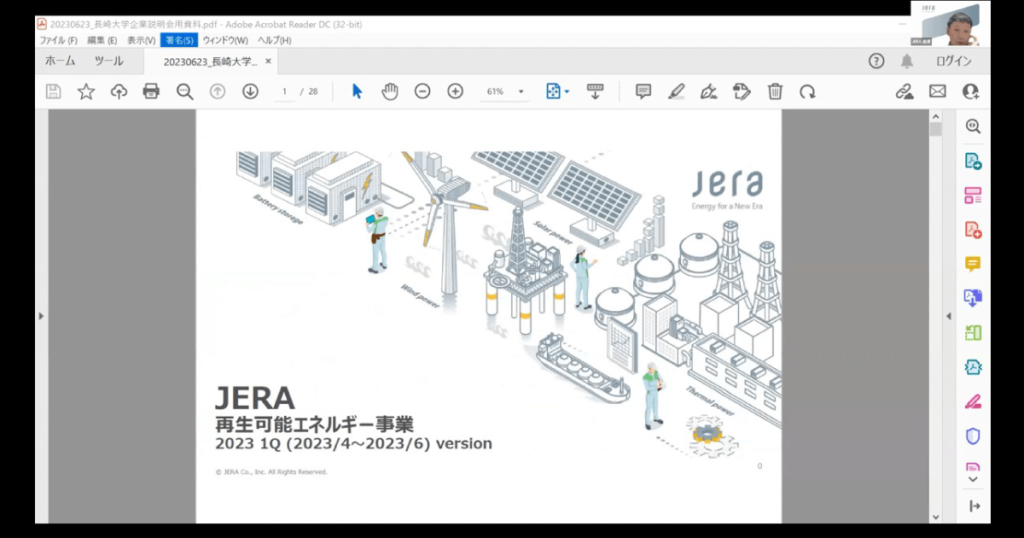The image size is (1024, 538).
Task: Click the trash delete icon
Action: pyautogui.click(x=775, y=91)
